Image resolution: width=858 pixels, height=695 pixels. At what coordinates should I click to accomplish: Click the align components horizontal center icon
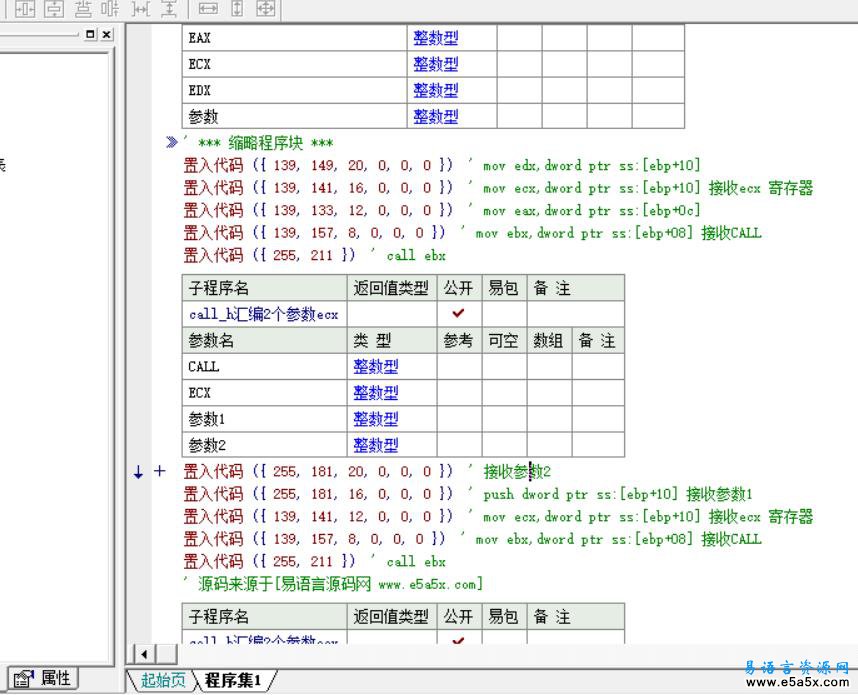[x=110, y=8]
